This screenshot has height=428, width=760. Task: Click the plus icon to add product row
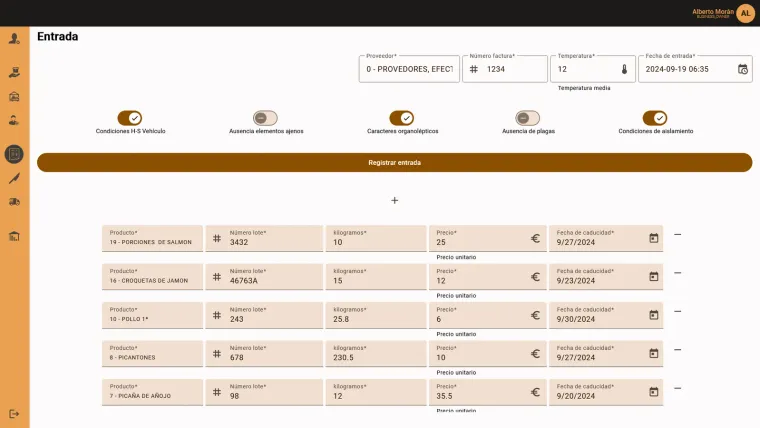click(395, 200)
